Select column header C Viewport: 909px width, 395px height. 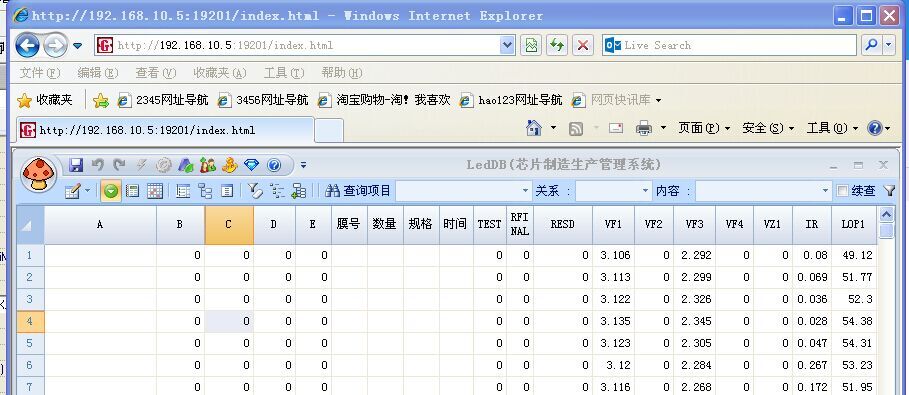click(x=229, y=225)
